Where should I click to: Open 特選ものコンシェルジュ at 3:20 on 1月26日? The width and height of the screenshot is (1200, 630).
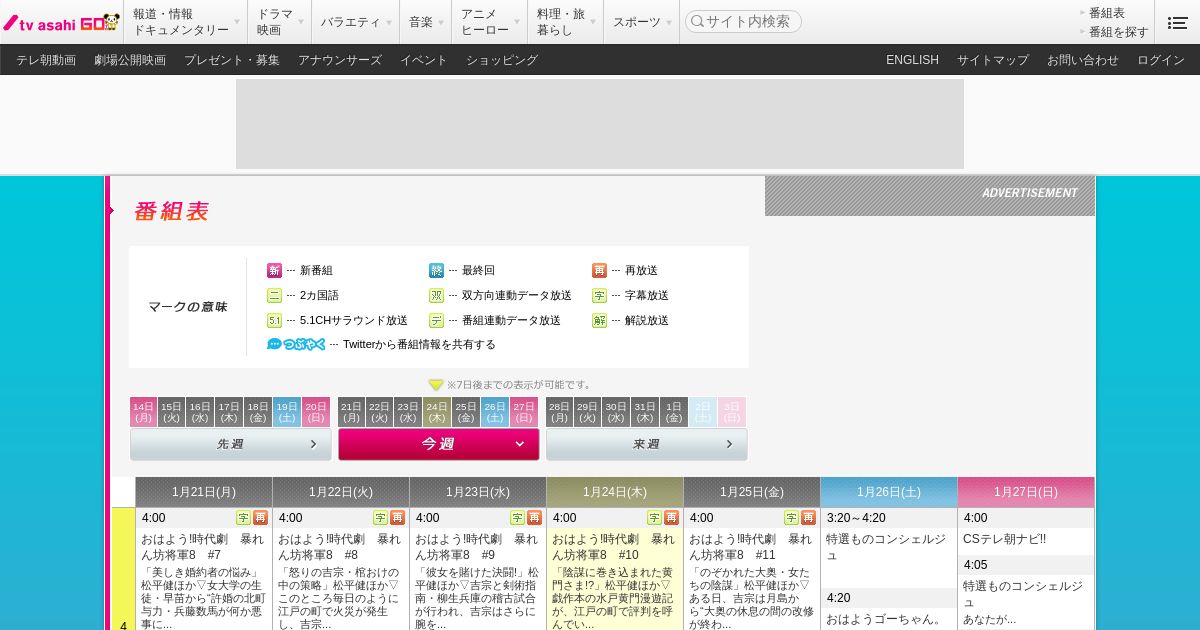click(886, 547)
